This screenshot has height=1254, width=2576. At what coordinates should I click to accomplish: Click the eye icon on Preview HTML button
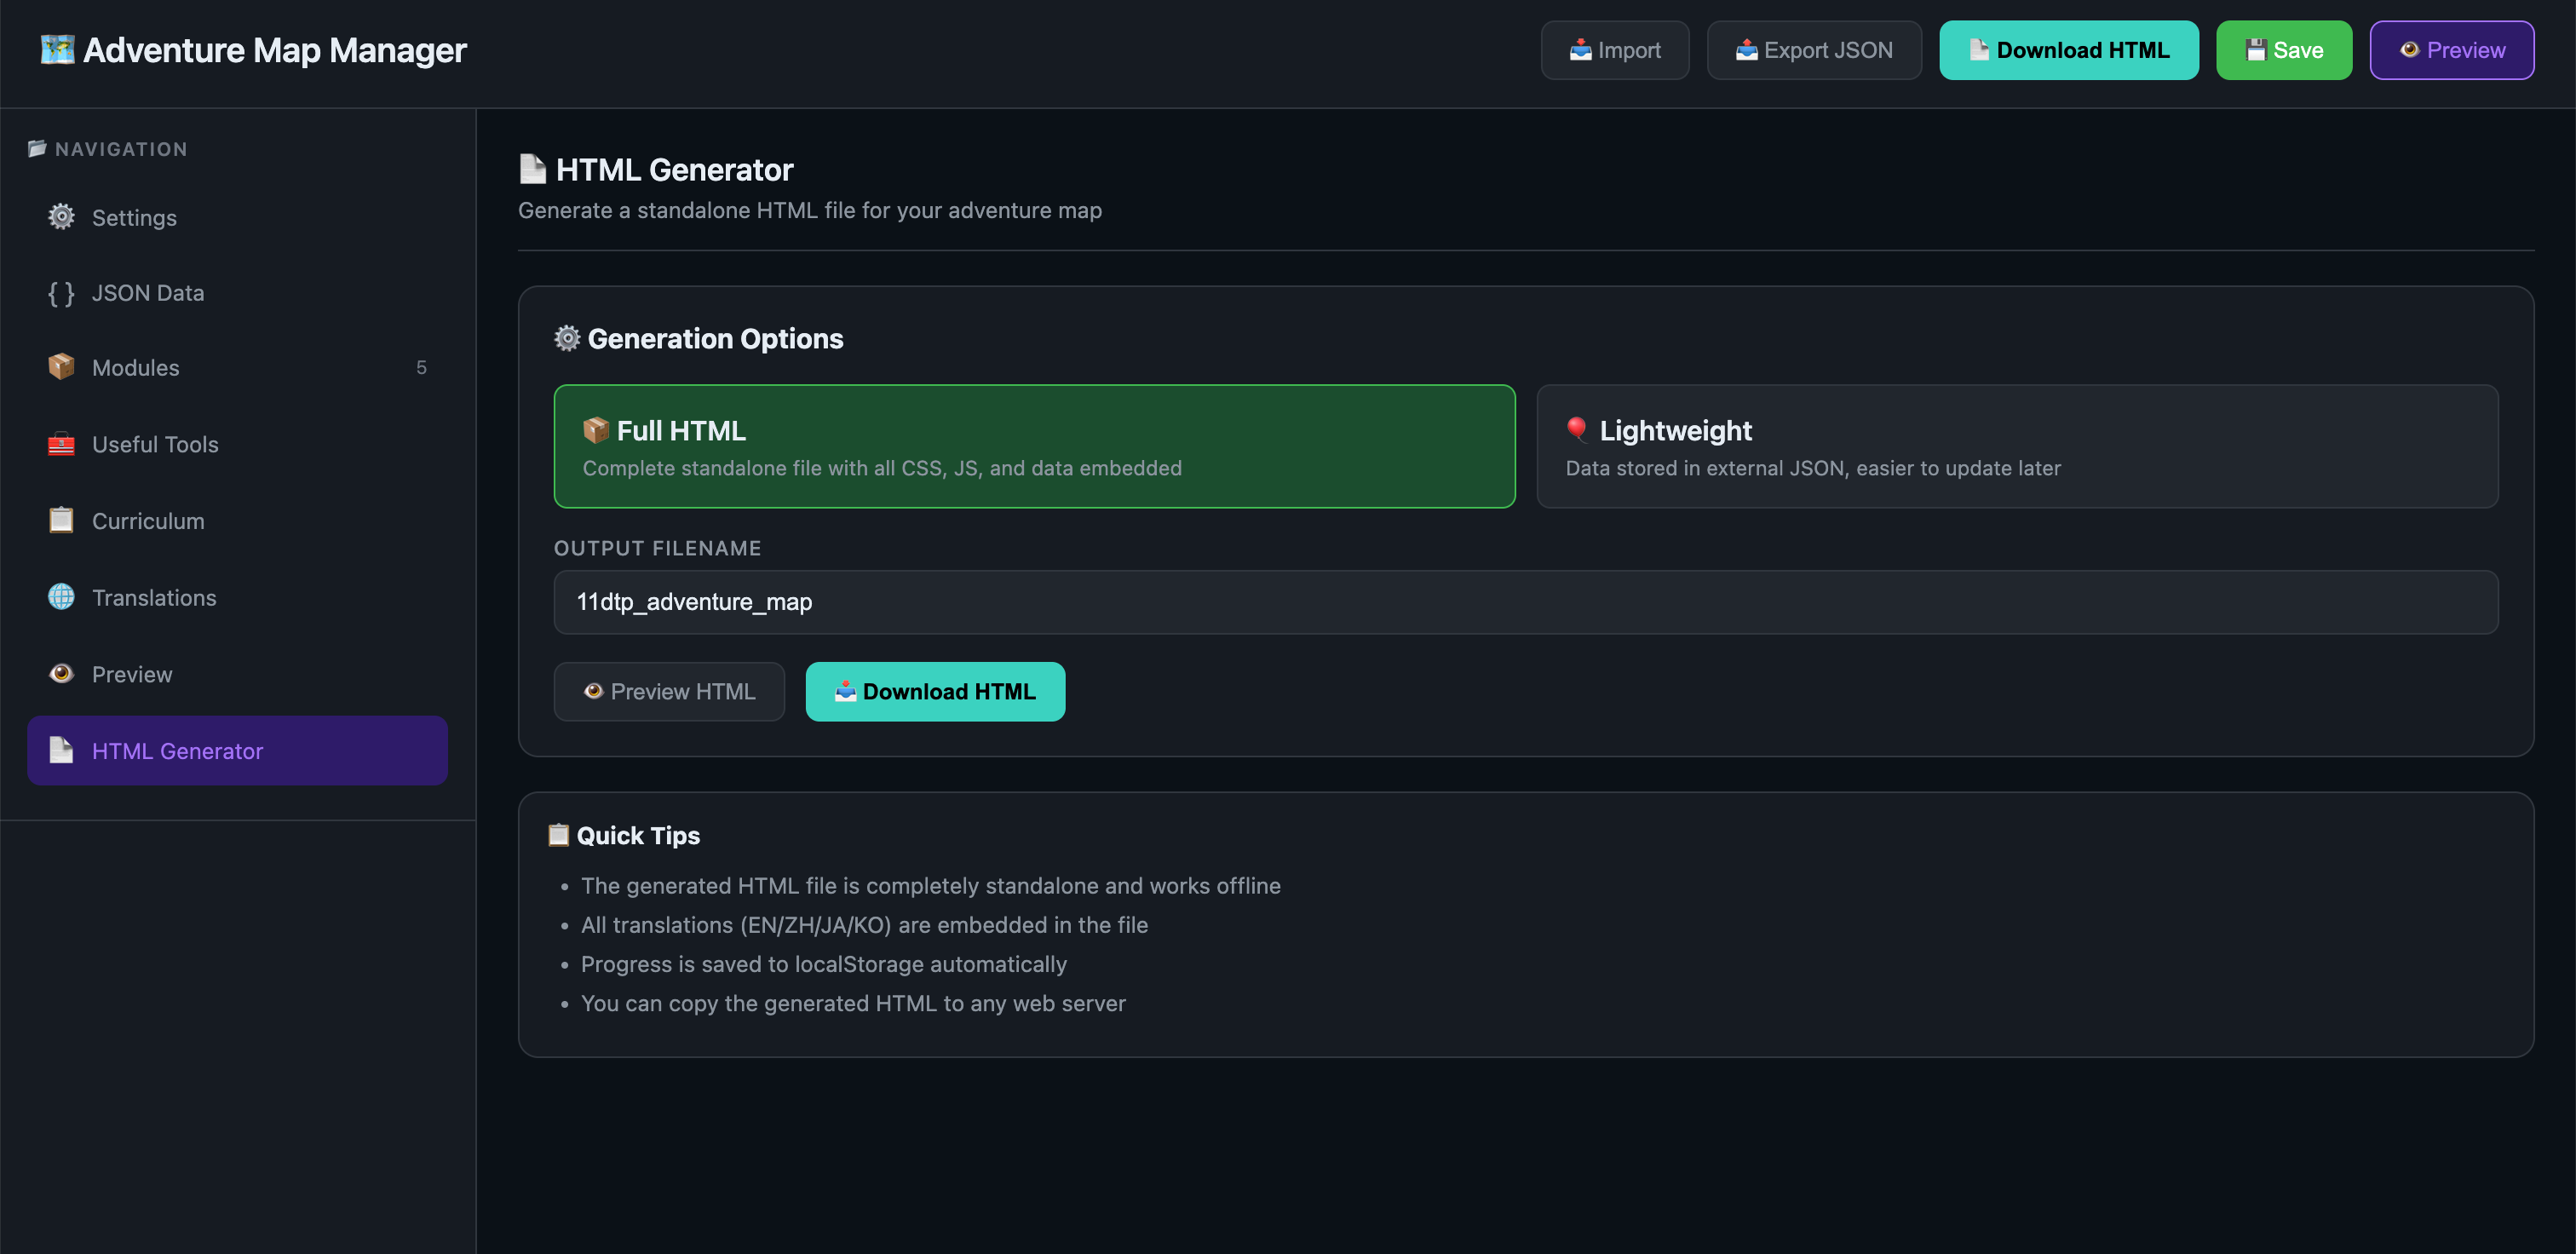(593, 691)
